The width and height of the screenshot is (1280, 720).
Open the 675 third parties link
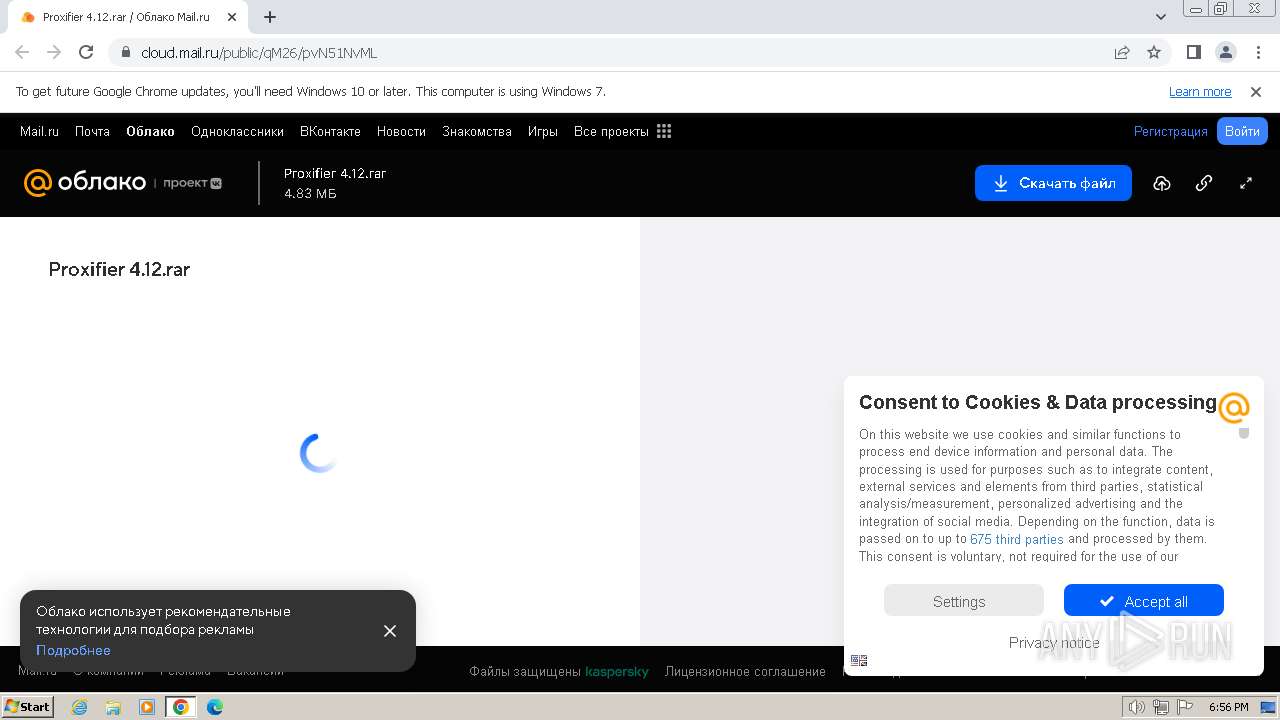[x=1017, y=539]
